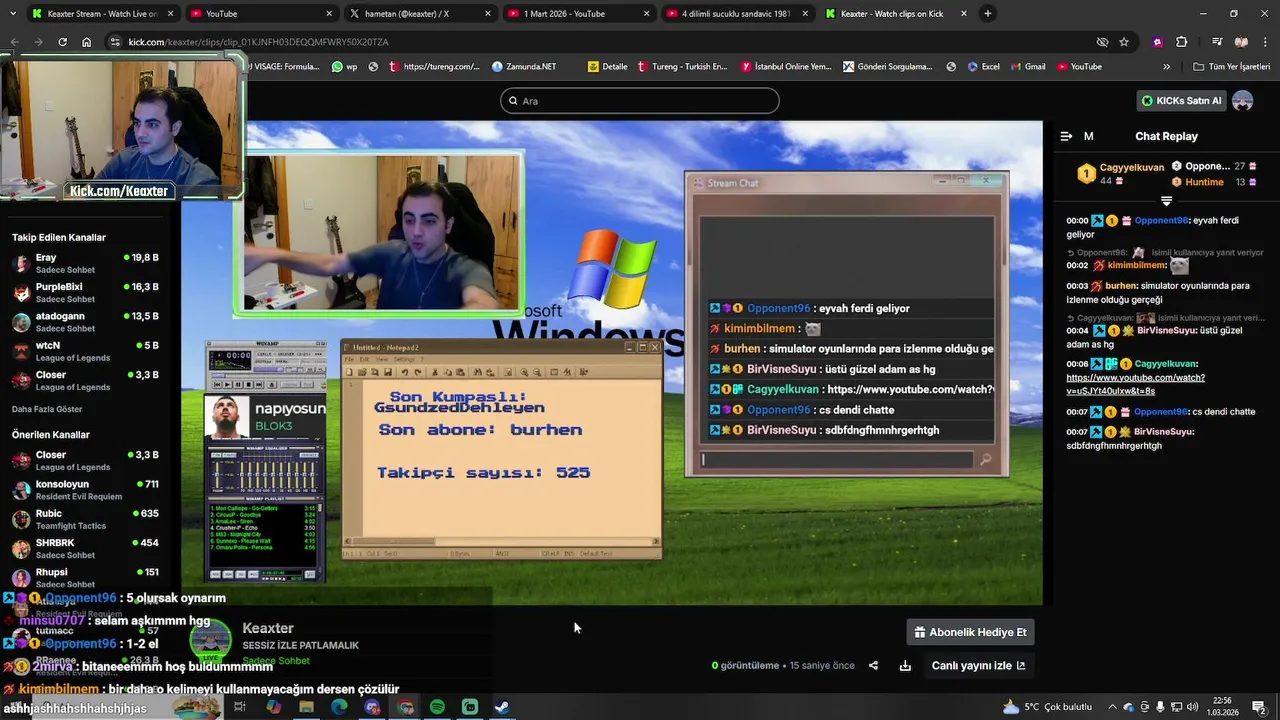Open Rubic recommended channel
1280x720 pixels.
click(85, 519)
